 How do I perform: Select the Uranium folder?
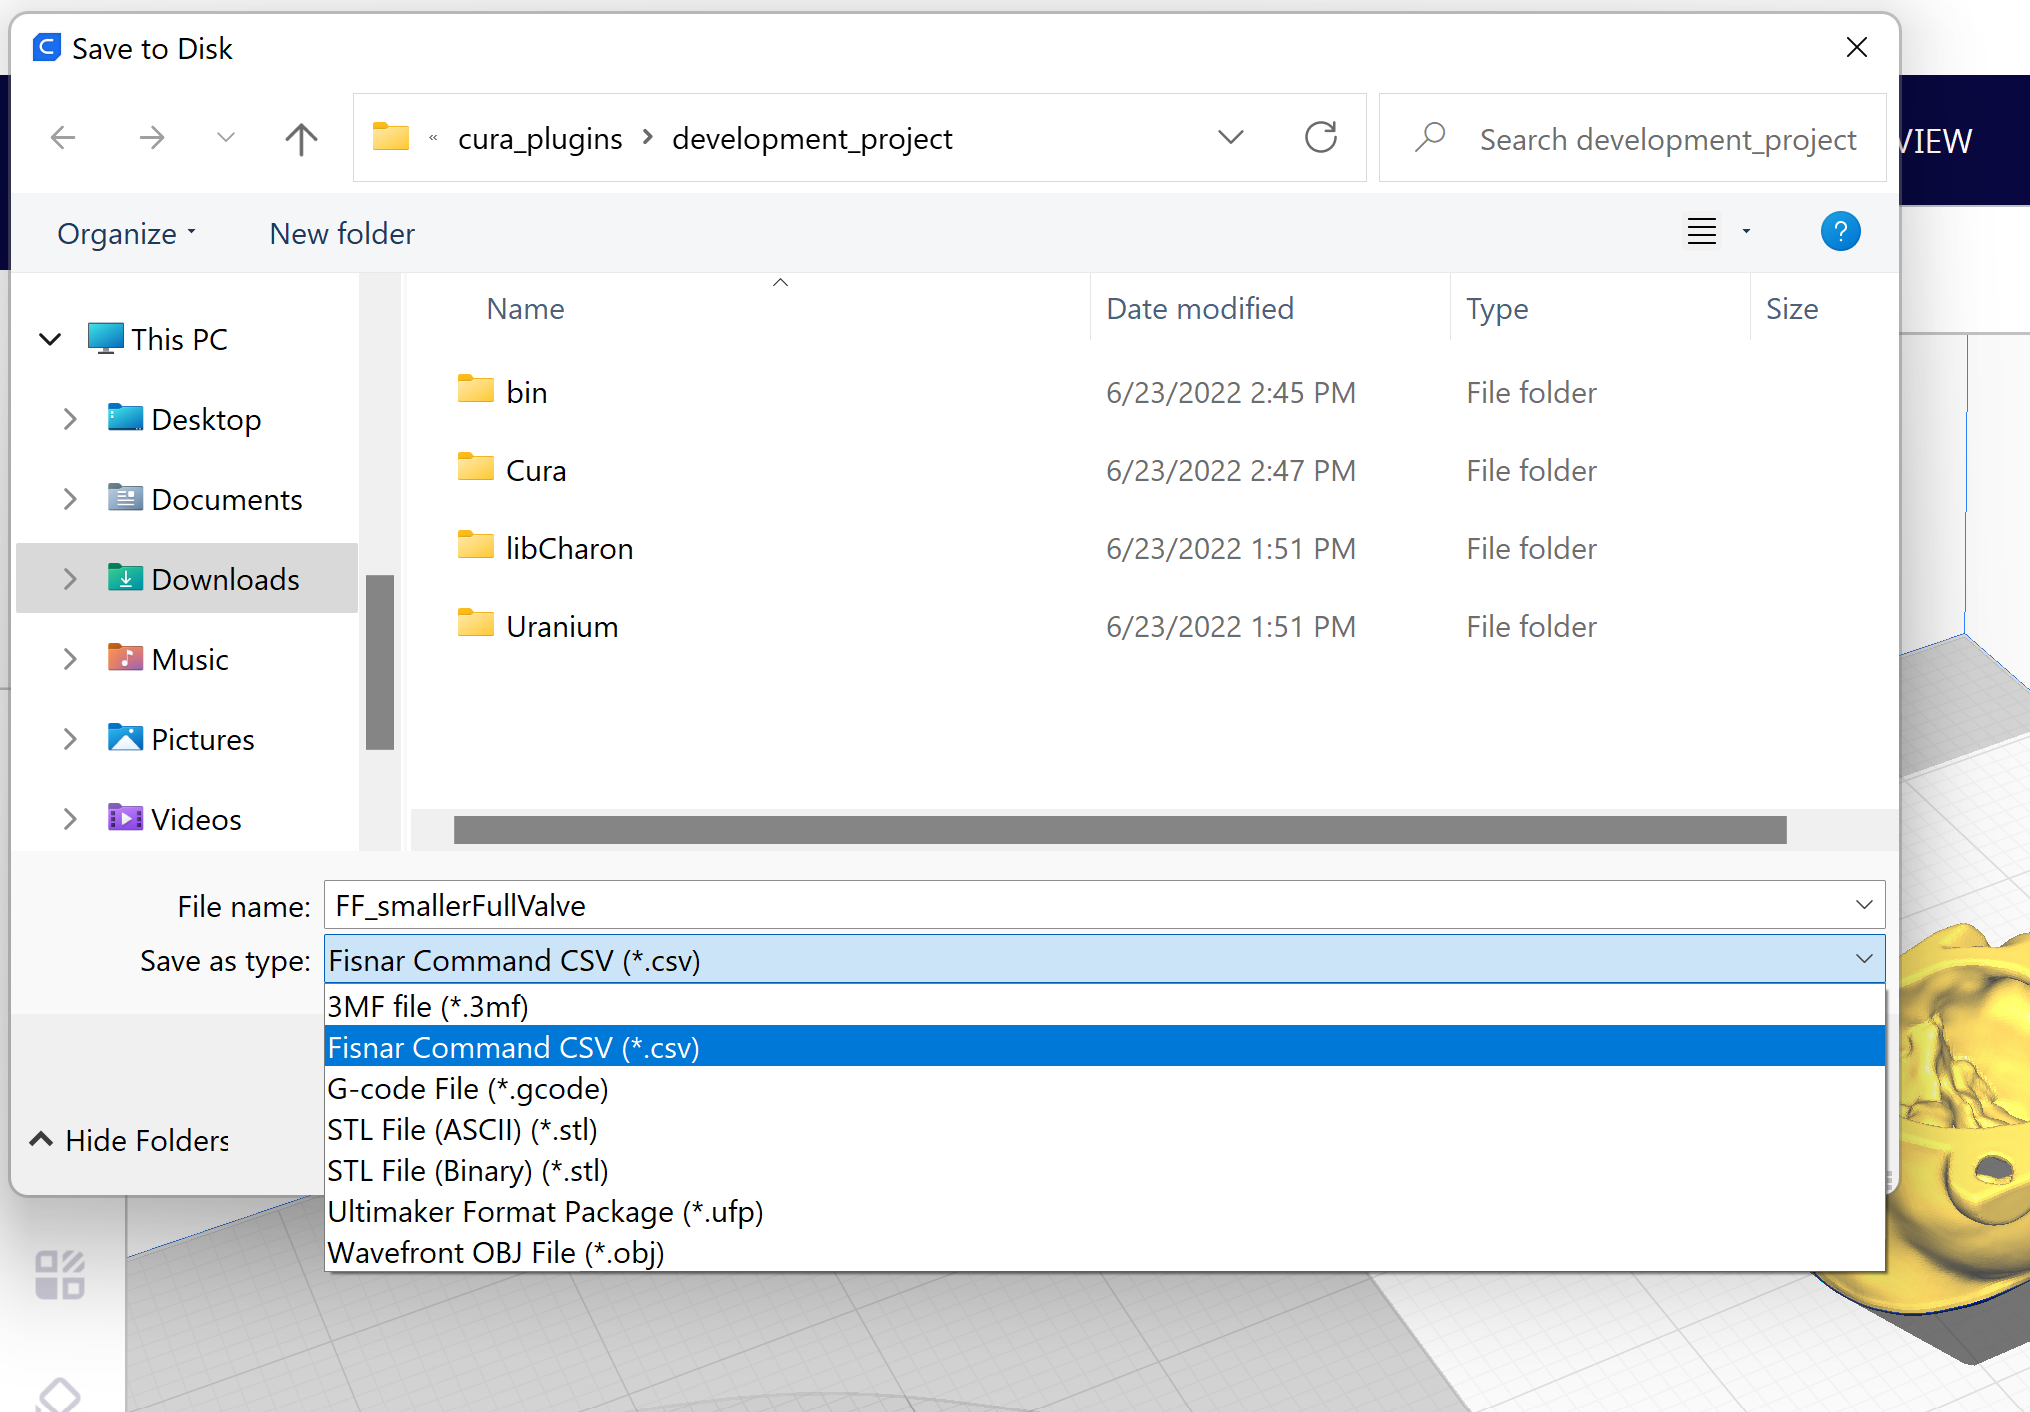[562, 626]
